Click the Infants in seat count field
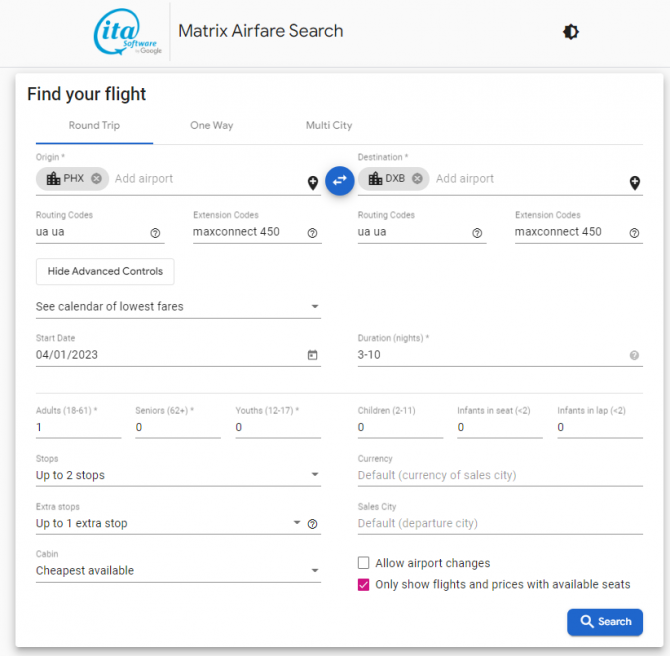670x656 pixels. 500,427
